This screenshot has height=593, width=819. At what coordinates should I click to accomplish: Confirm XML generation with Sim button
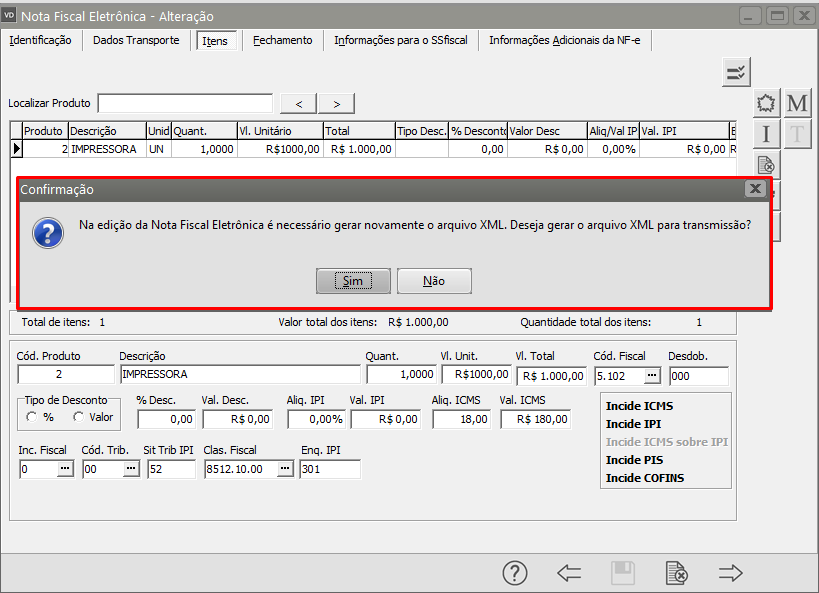(353, 281)
